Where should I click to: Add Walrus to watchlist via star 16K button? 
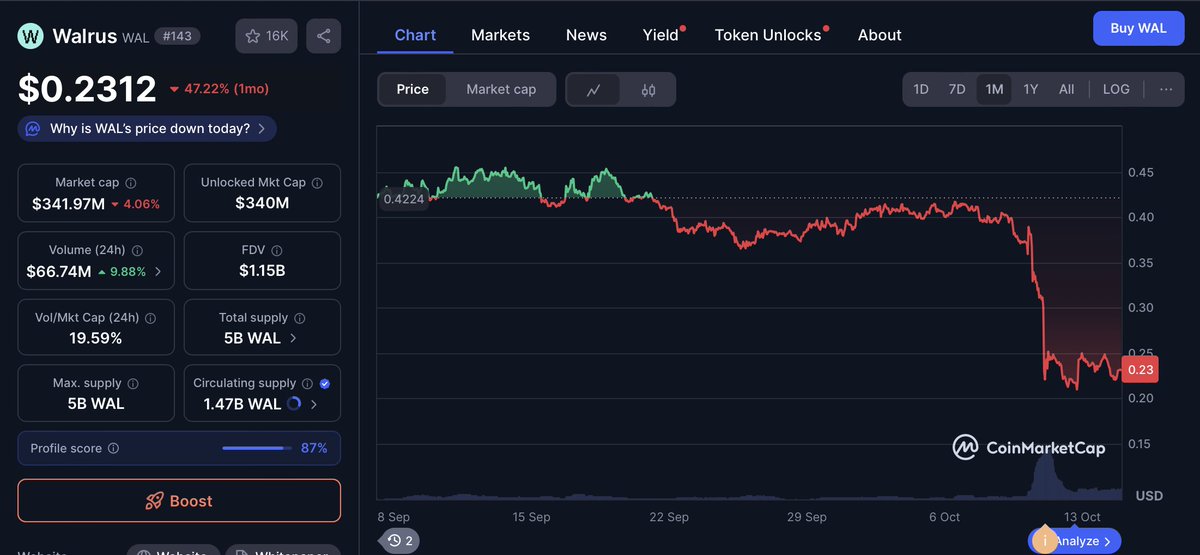pyautogui.click(x=267, y=36)
